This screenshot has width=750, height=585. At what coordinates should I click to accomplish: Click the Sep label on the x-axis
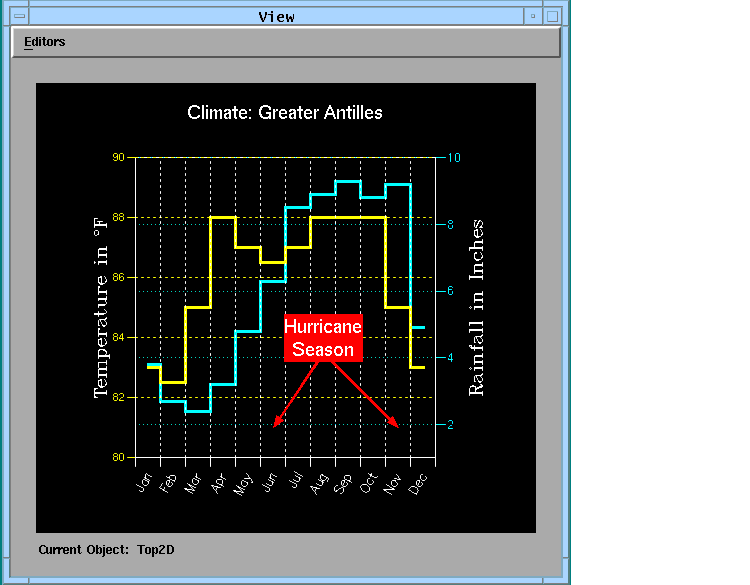(x=344, y=485)
